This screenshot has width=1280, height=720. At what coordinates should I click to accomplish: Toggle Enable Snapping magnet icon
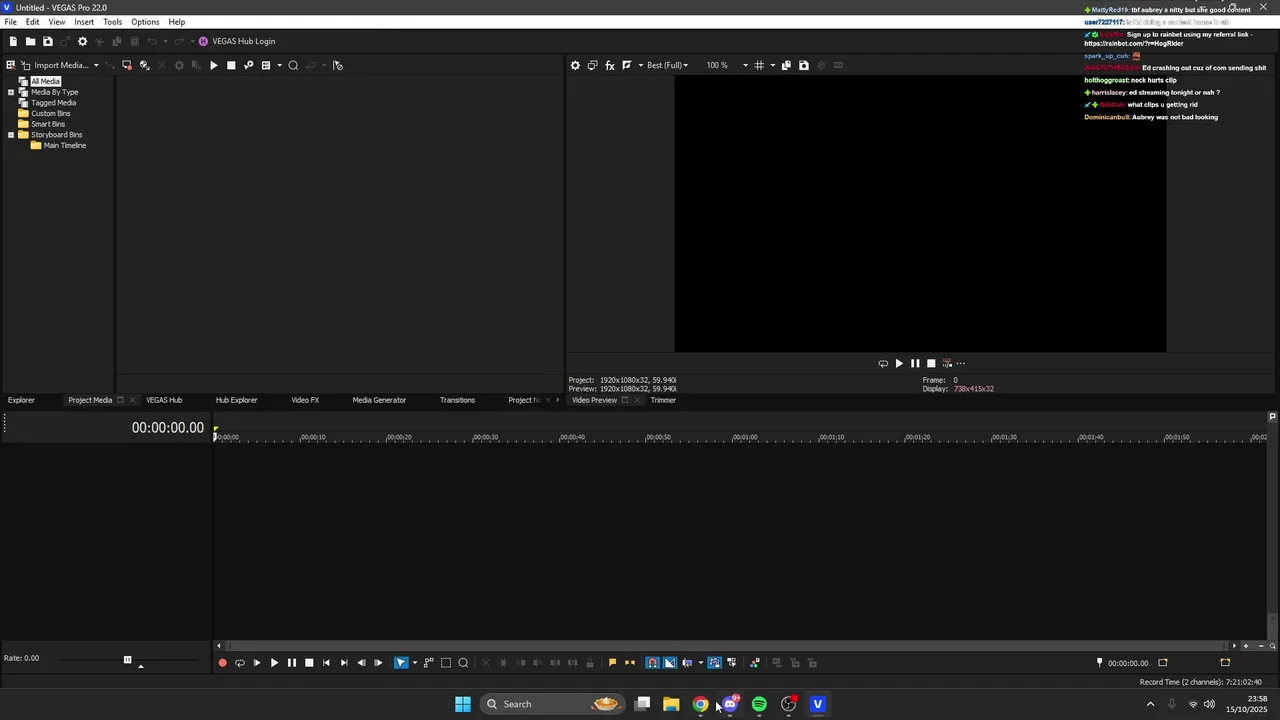[x=652, y=663]
